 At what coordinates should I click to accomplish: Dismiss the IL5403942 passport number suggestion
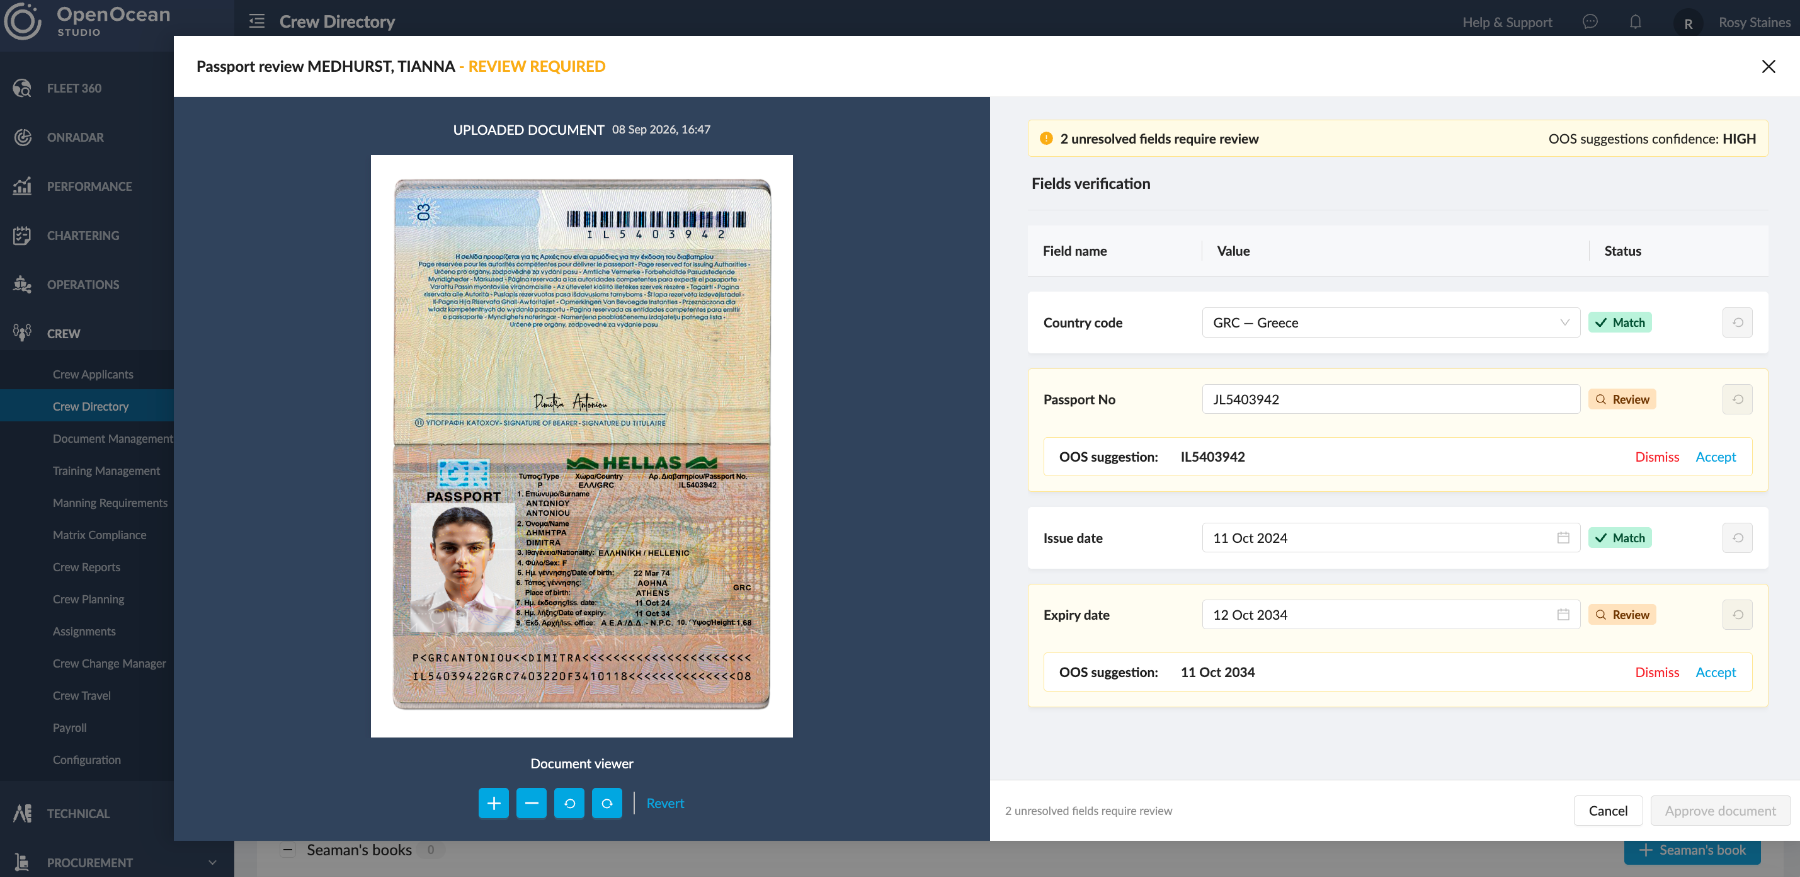1657,457
